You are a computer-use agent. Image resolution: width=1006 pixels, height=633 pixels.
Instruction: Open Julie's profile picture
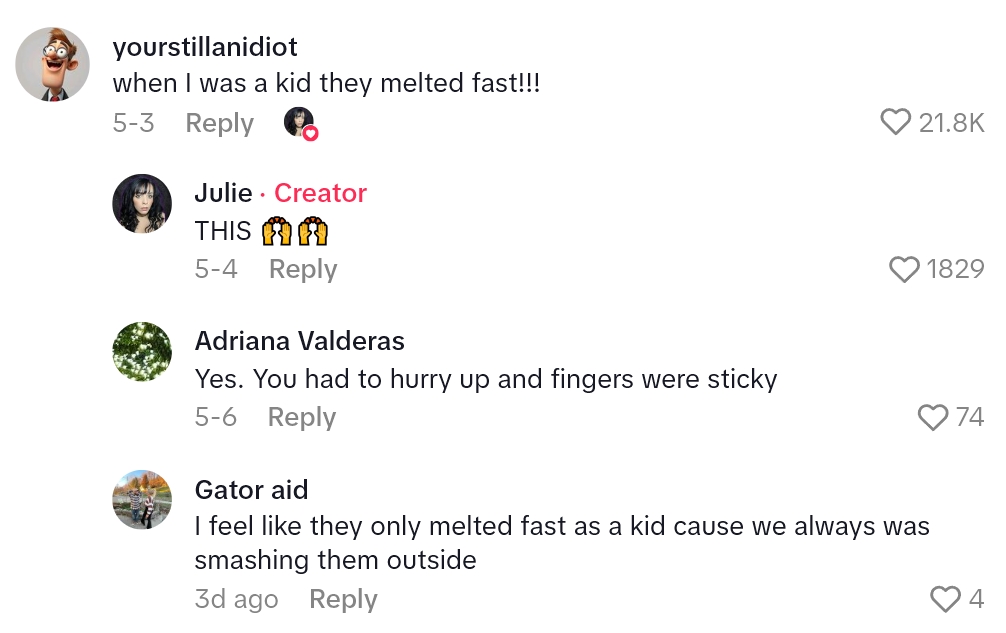(x=141, y=203)
